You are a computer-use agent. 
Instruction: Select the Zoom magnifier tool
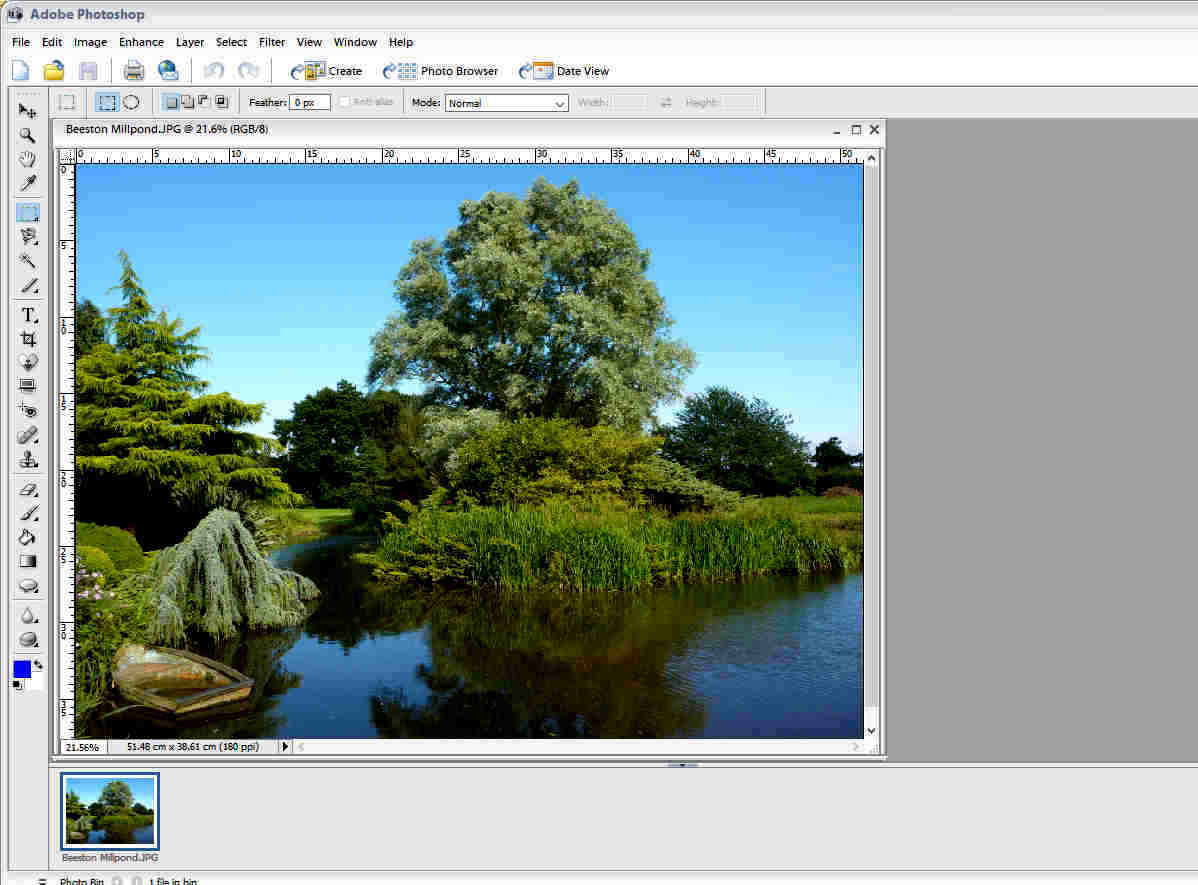(x=28, y=135)
